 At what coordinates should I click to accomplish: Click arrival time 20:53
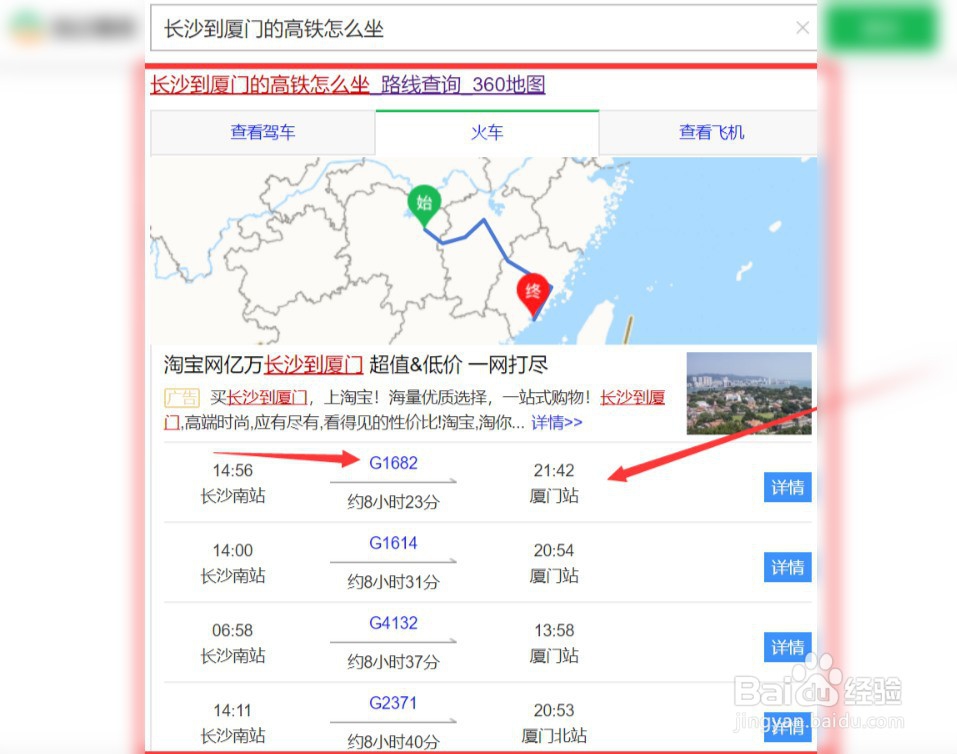[554, 711]
